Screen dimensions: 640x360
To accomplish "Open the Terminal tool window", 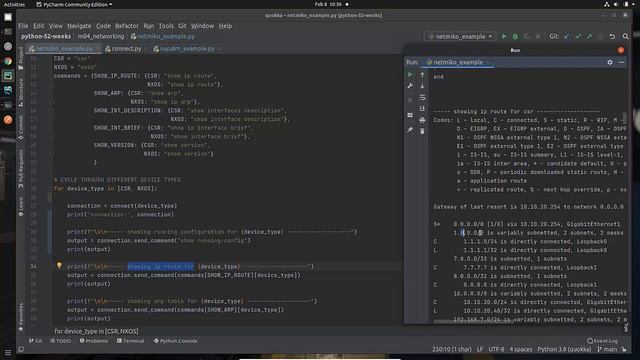I will (x=130, y=341).
